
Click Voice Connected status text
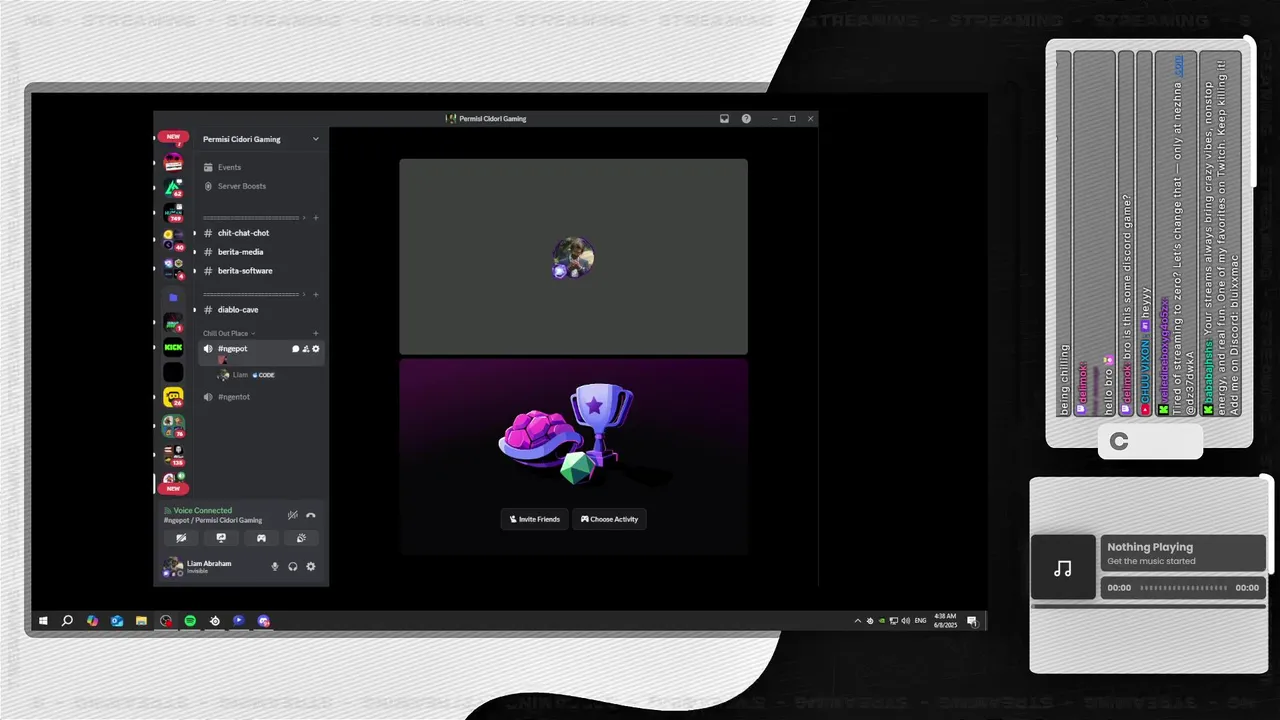[202, 510]
